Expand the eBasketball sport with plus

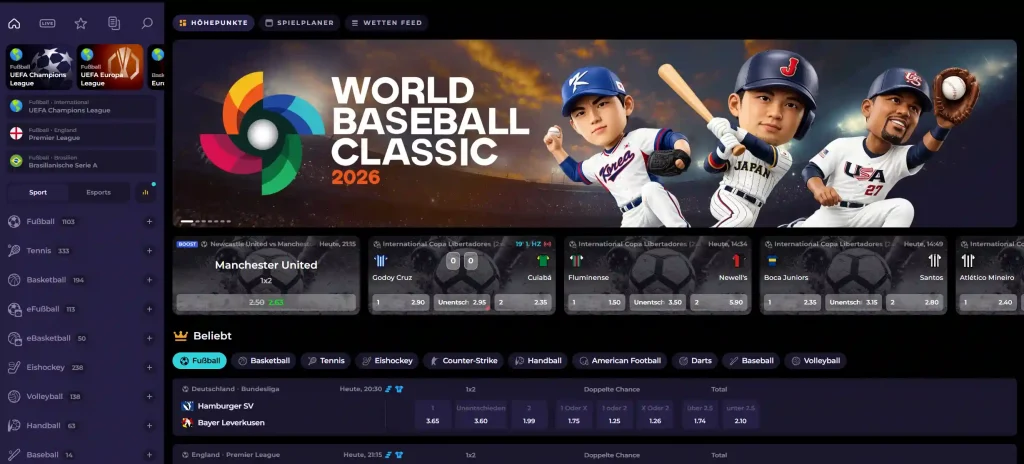pos(149,338)
